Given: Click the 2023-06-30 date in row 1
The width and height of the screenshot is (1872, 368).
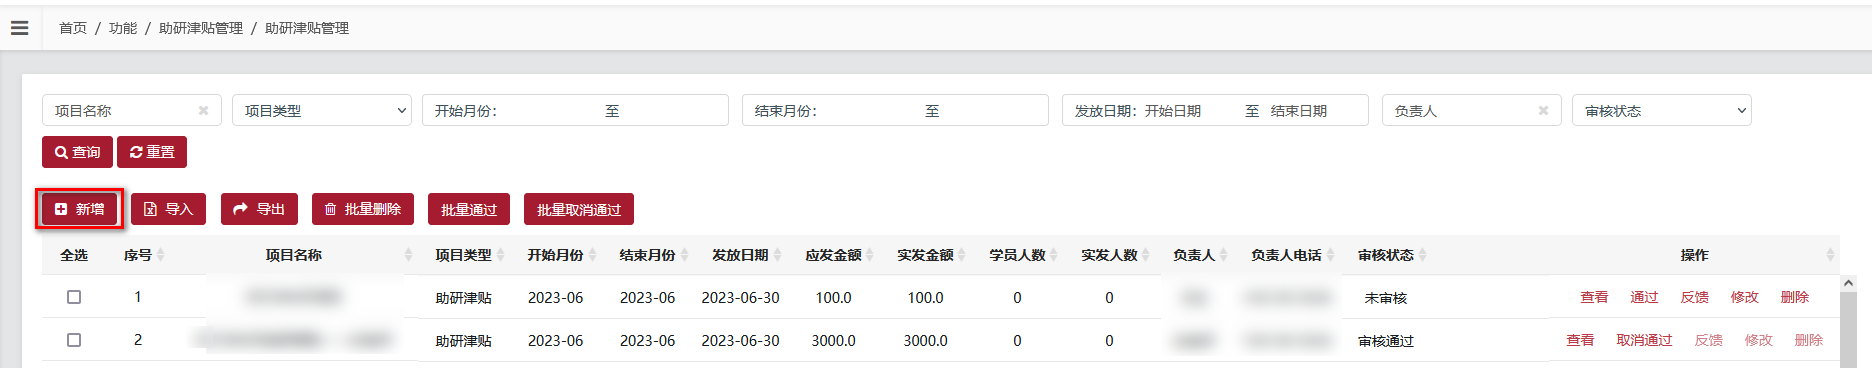Looking at the screenshot, I should (740, 297).
